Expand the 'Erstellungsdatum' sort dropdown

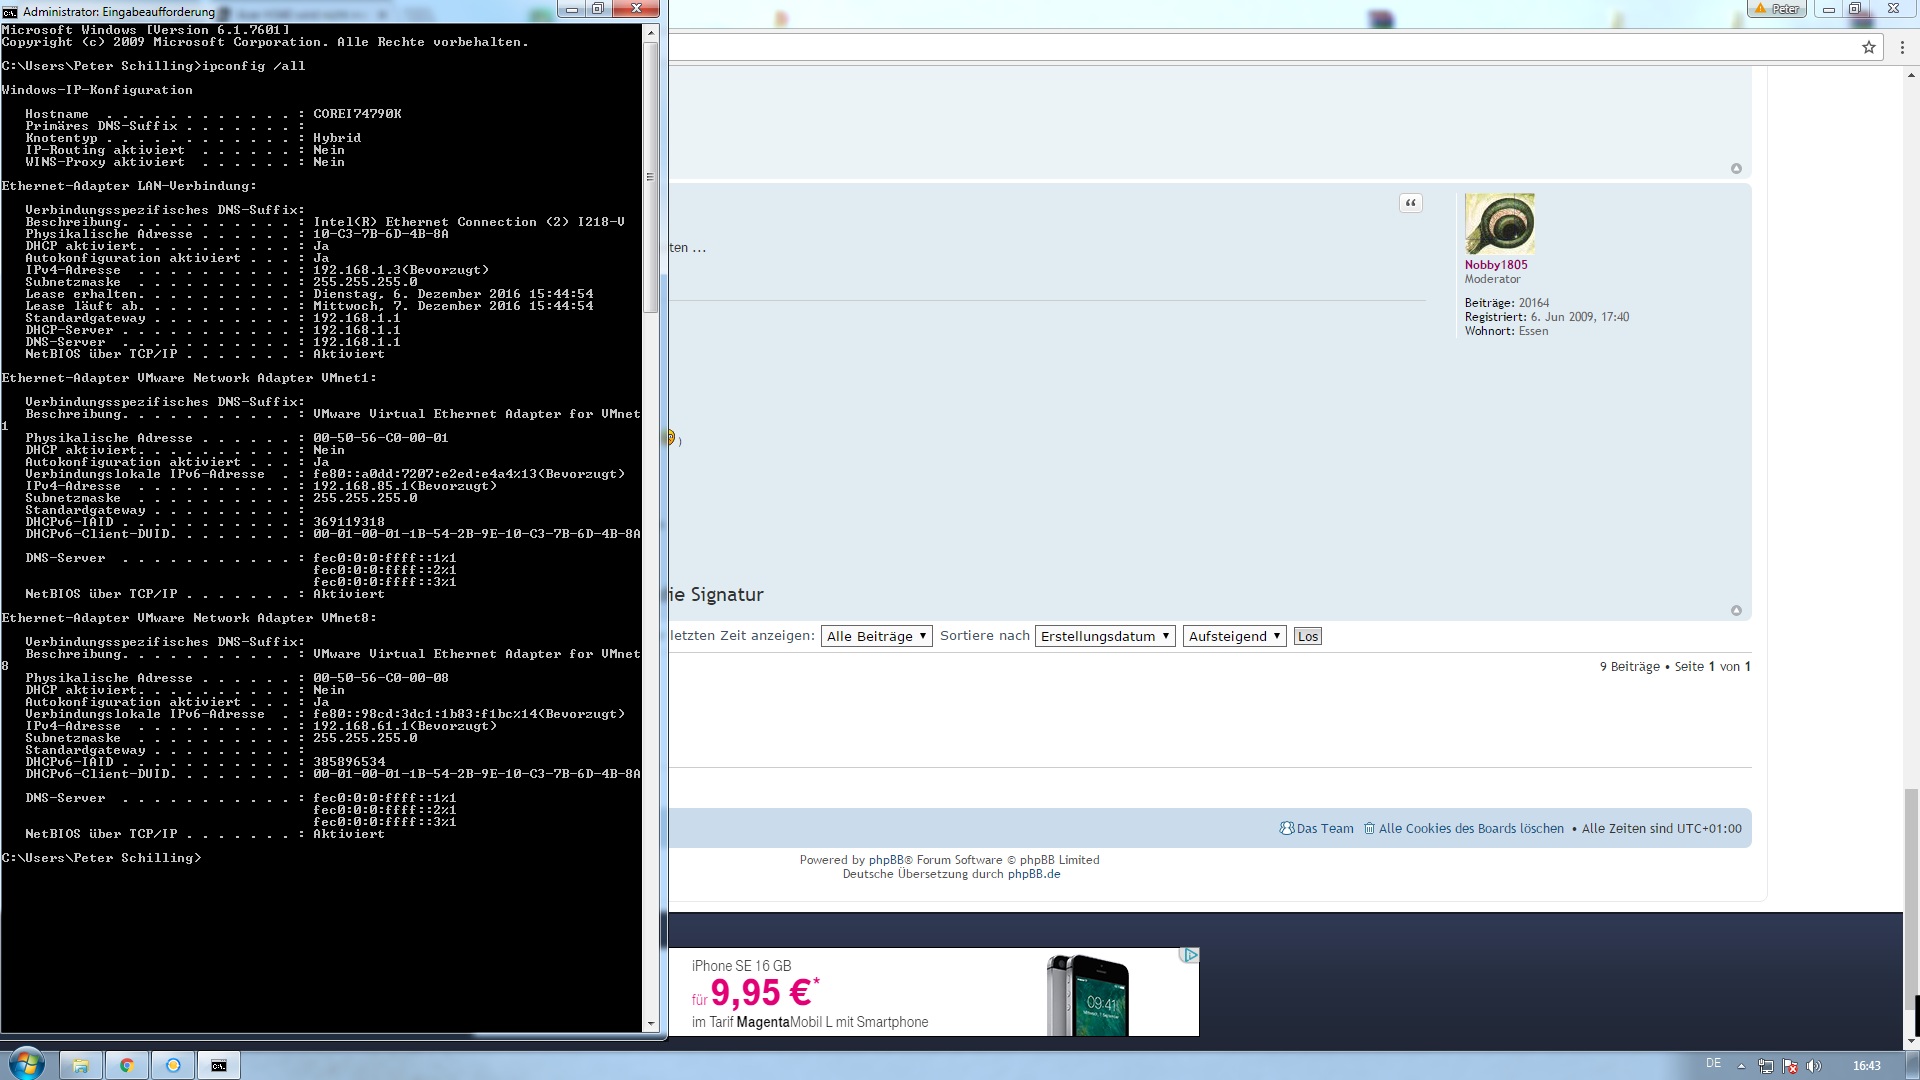pyautogui.click(x=1105, y=636)
